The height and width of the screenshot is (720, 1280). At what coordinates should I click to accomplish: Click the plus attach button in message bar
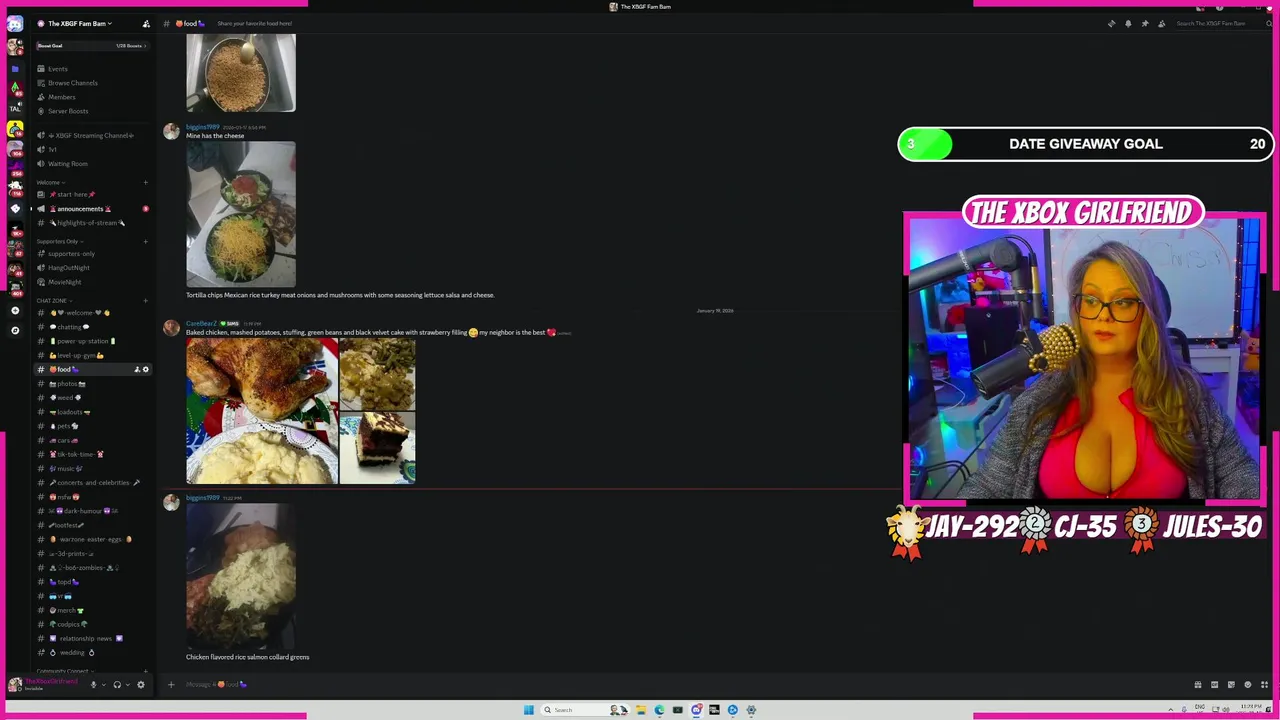[x=171, y=685]
